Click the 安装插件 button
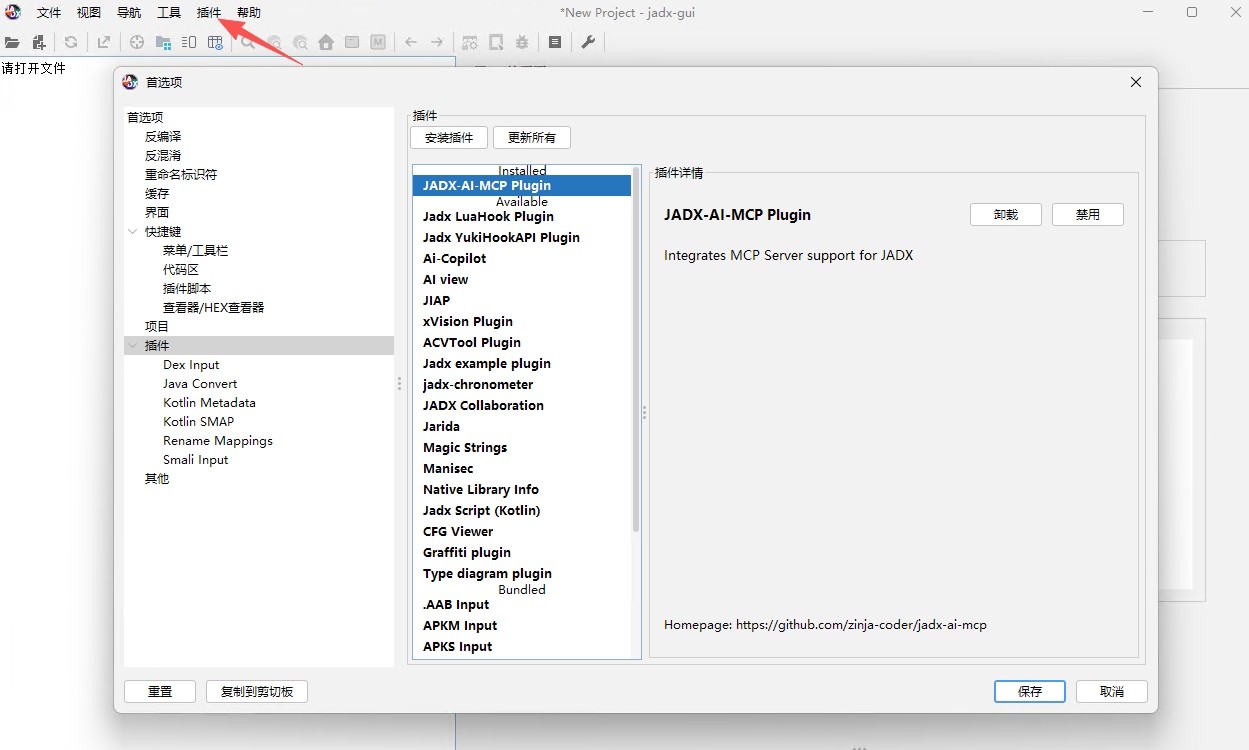 point(449,137)
